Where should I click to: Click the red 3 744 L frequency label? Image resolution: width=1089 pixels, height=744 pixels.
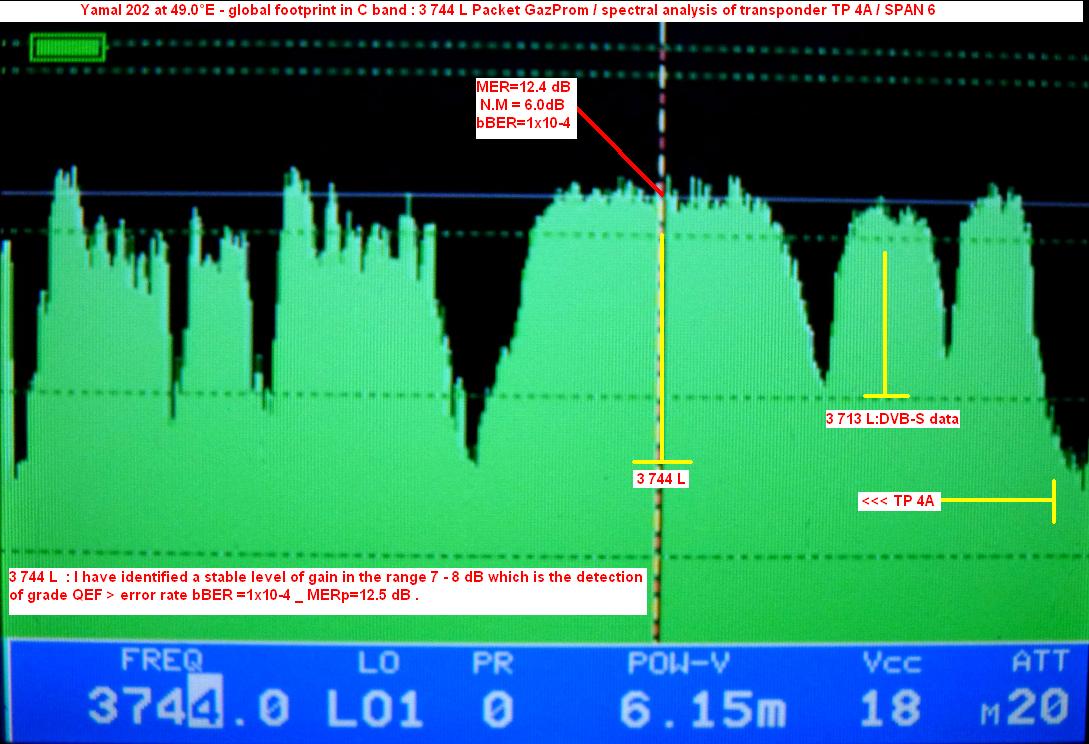tap(661, 479)
